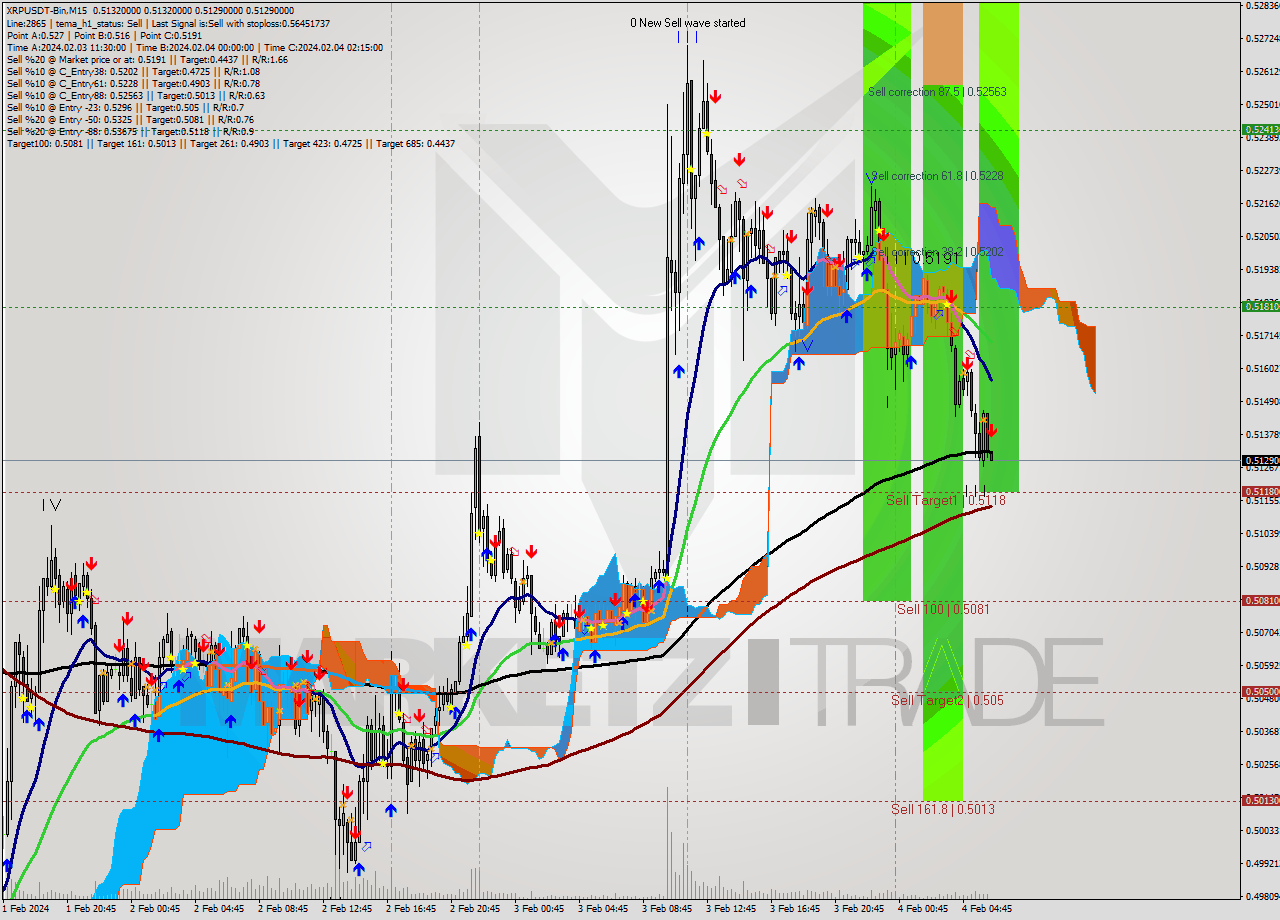
Task: Click the '3 Feb 20:45' time axis label
Action: (858, 909)
